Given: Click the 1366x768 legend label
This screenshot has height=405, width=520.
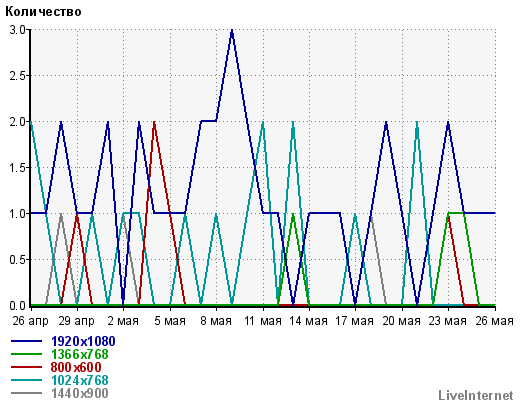Looking at the screenshot, I should point(80,354).
